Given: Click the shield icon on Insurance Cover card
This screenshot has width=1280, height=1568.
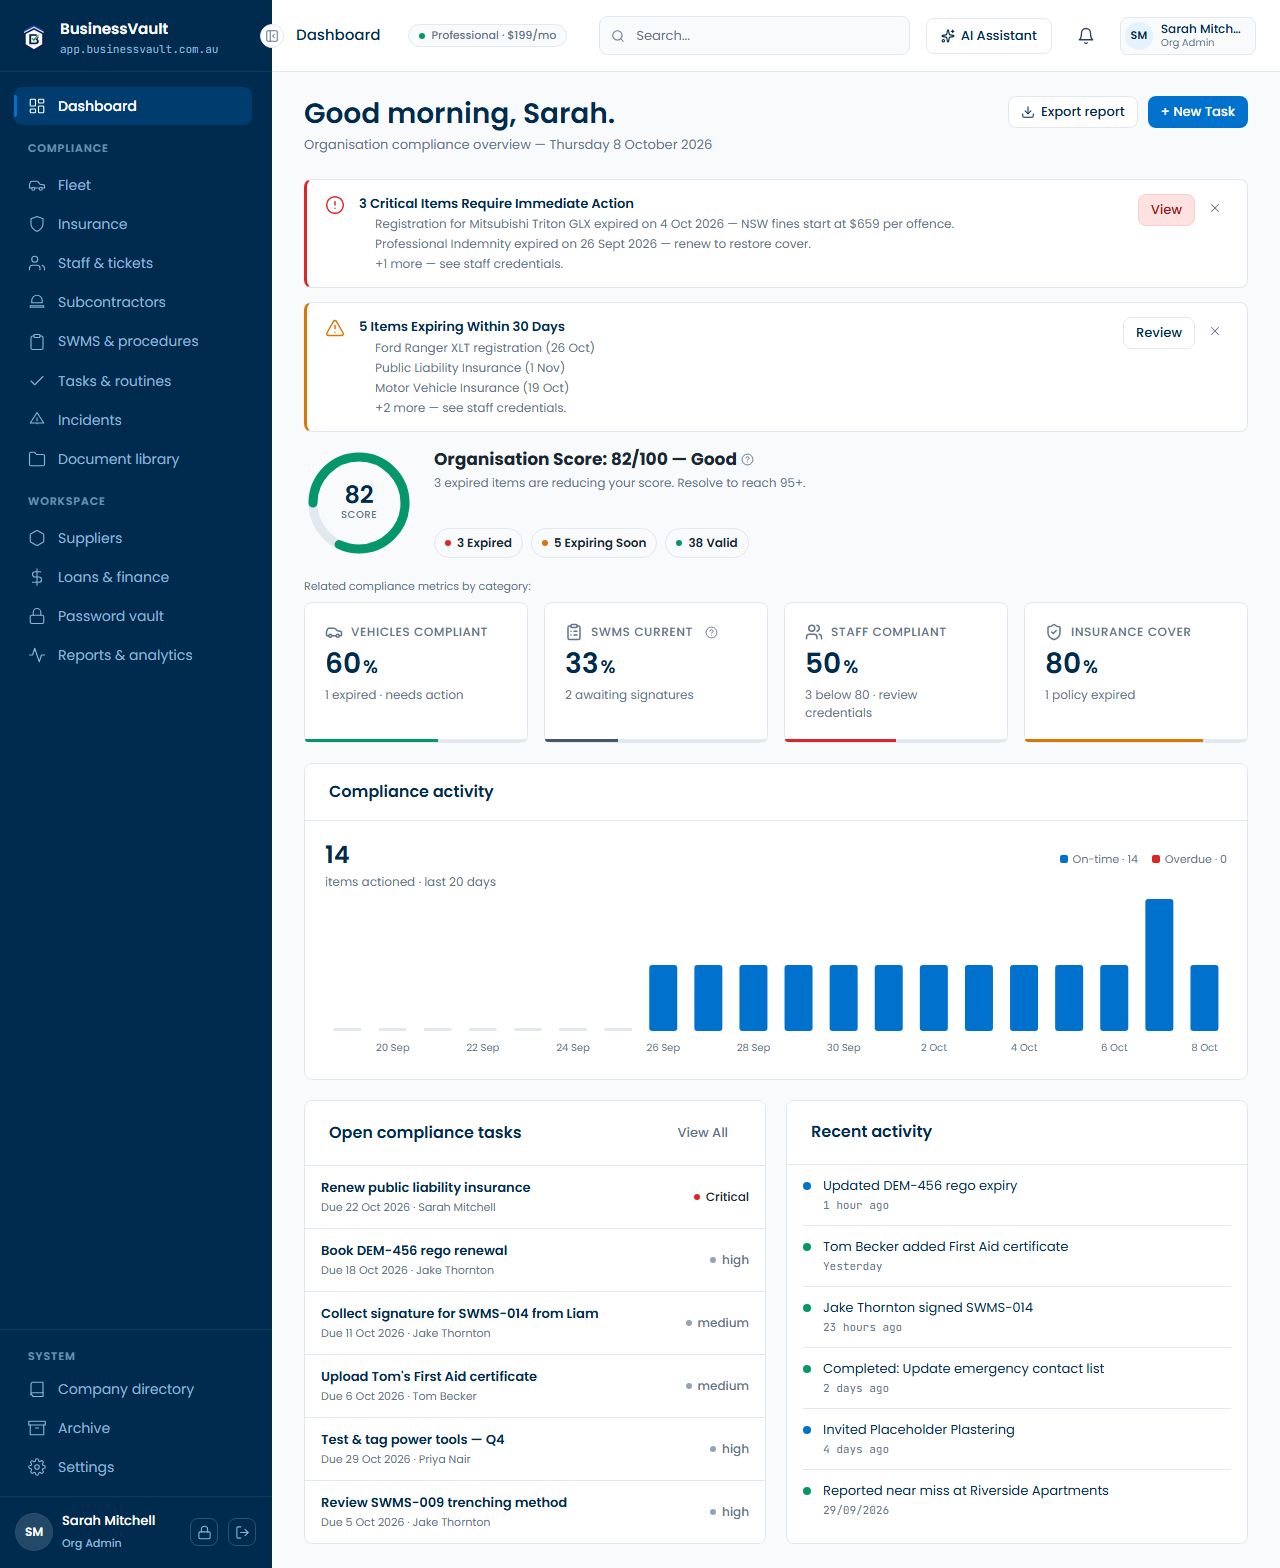Looking at the screenshot, I should click(1054, 632).
